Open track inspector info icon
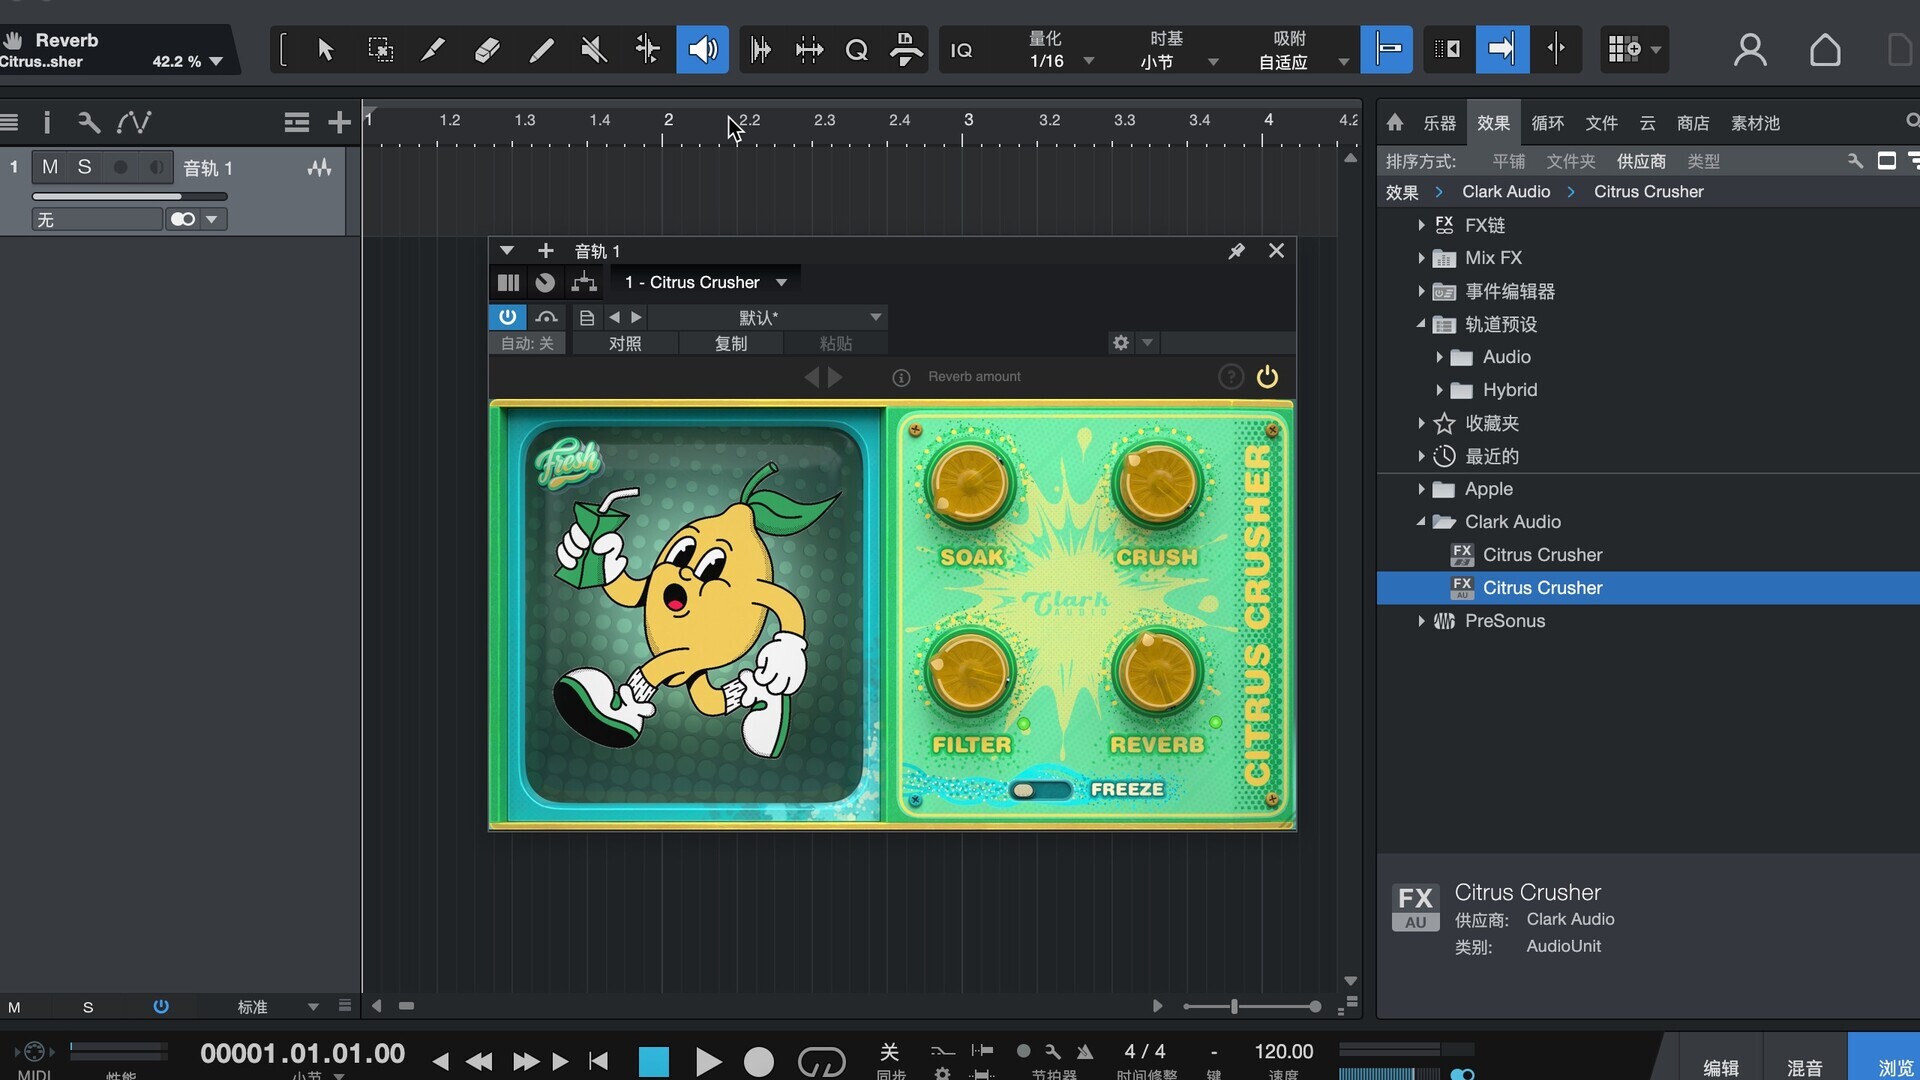This screenshot has height=1080, width=1920. (x=47, y=123)
